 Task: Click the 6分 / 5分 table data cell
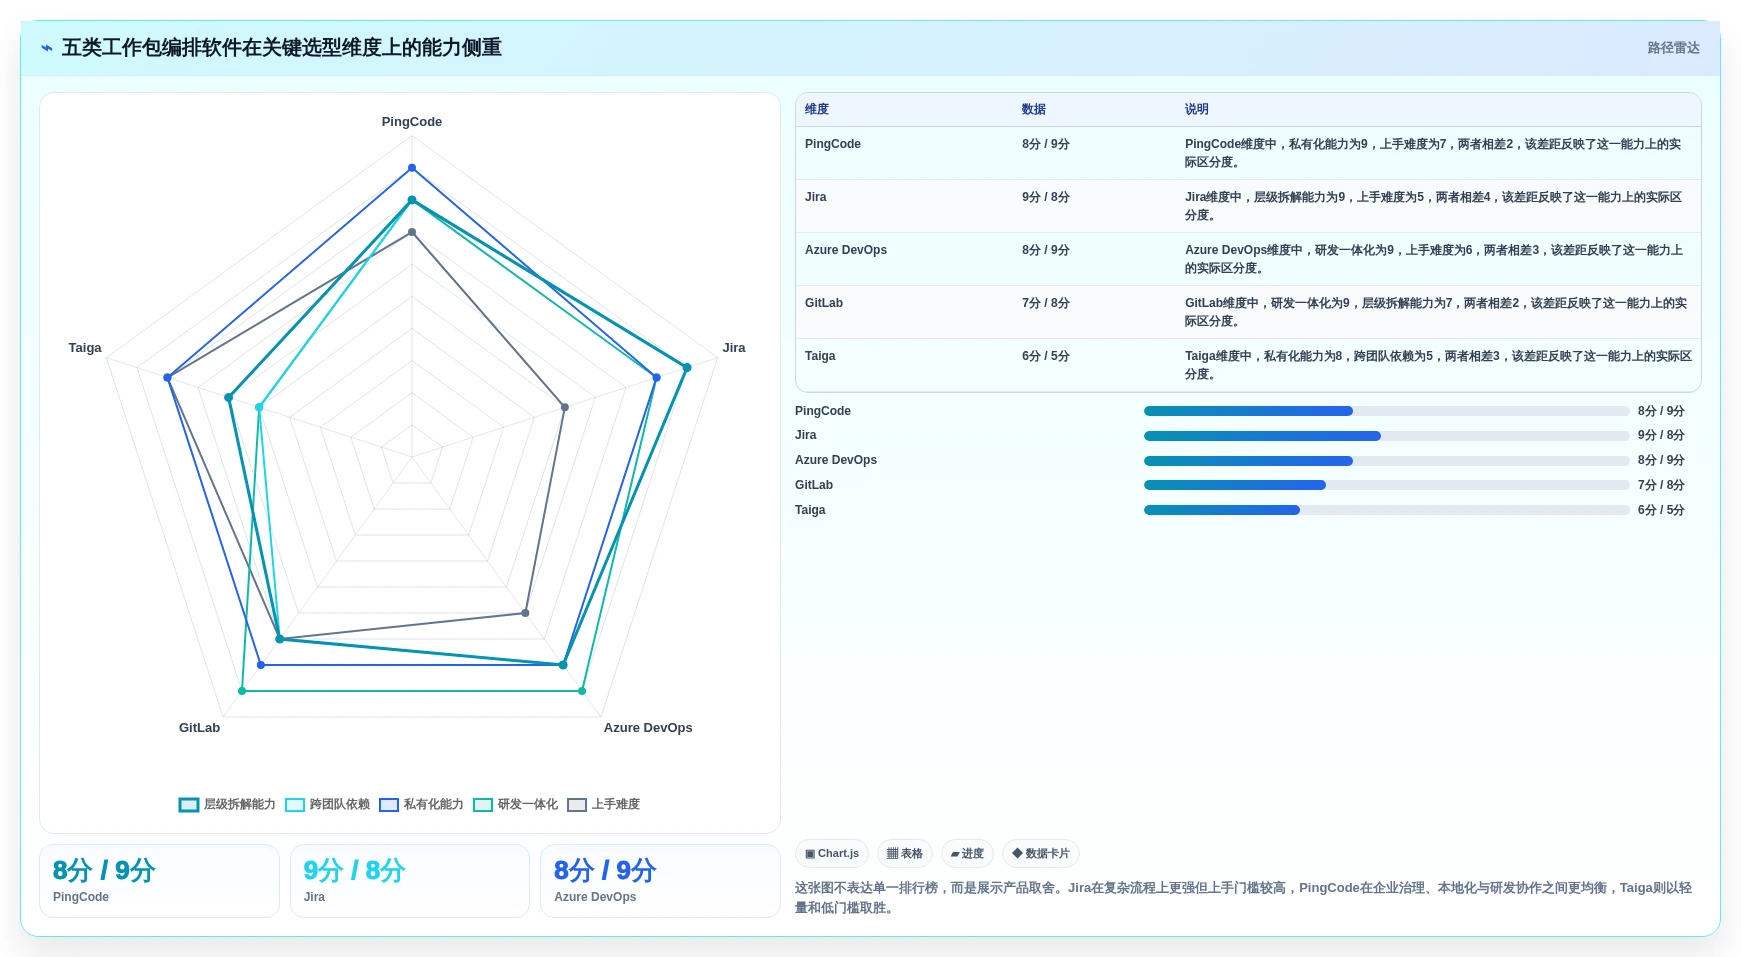1046,356
